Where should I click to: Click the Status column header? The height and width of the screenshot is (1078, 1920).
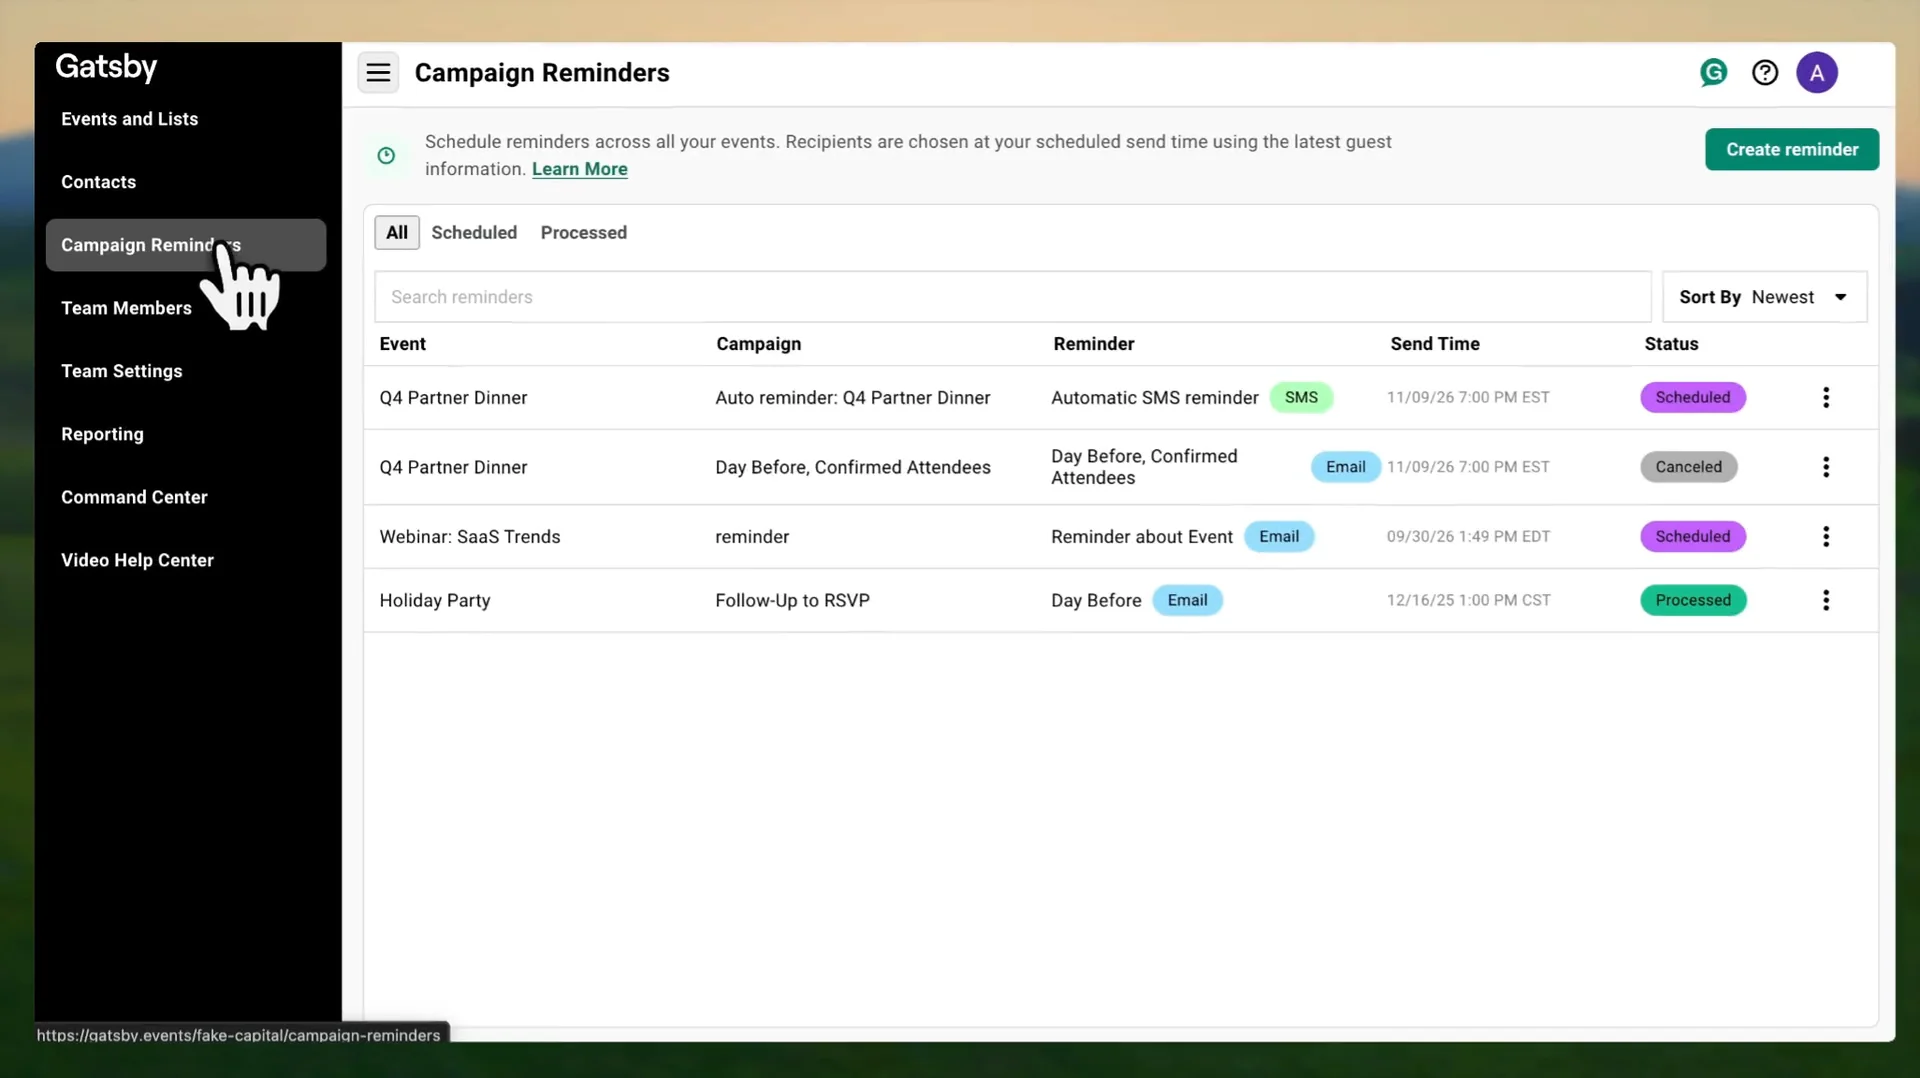click(x=1671, y=344)
